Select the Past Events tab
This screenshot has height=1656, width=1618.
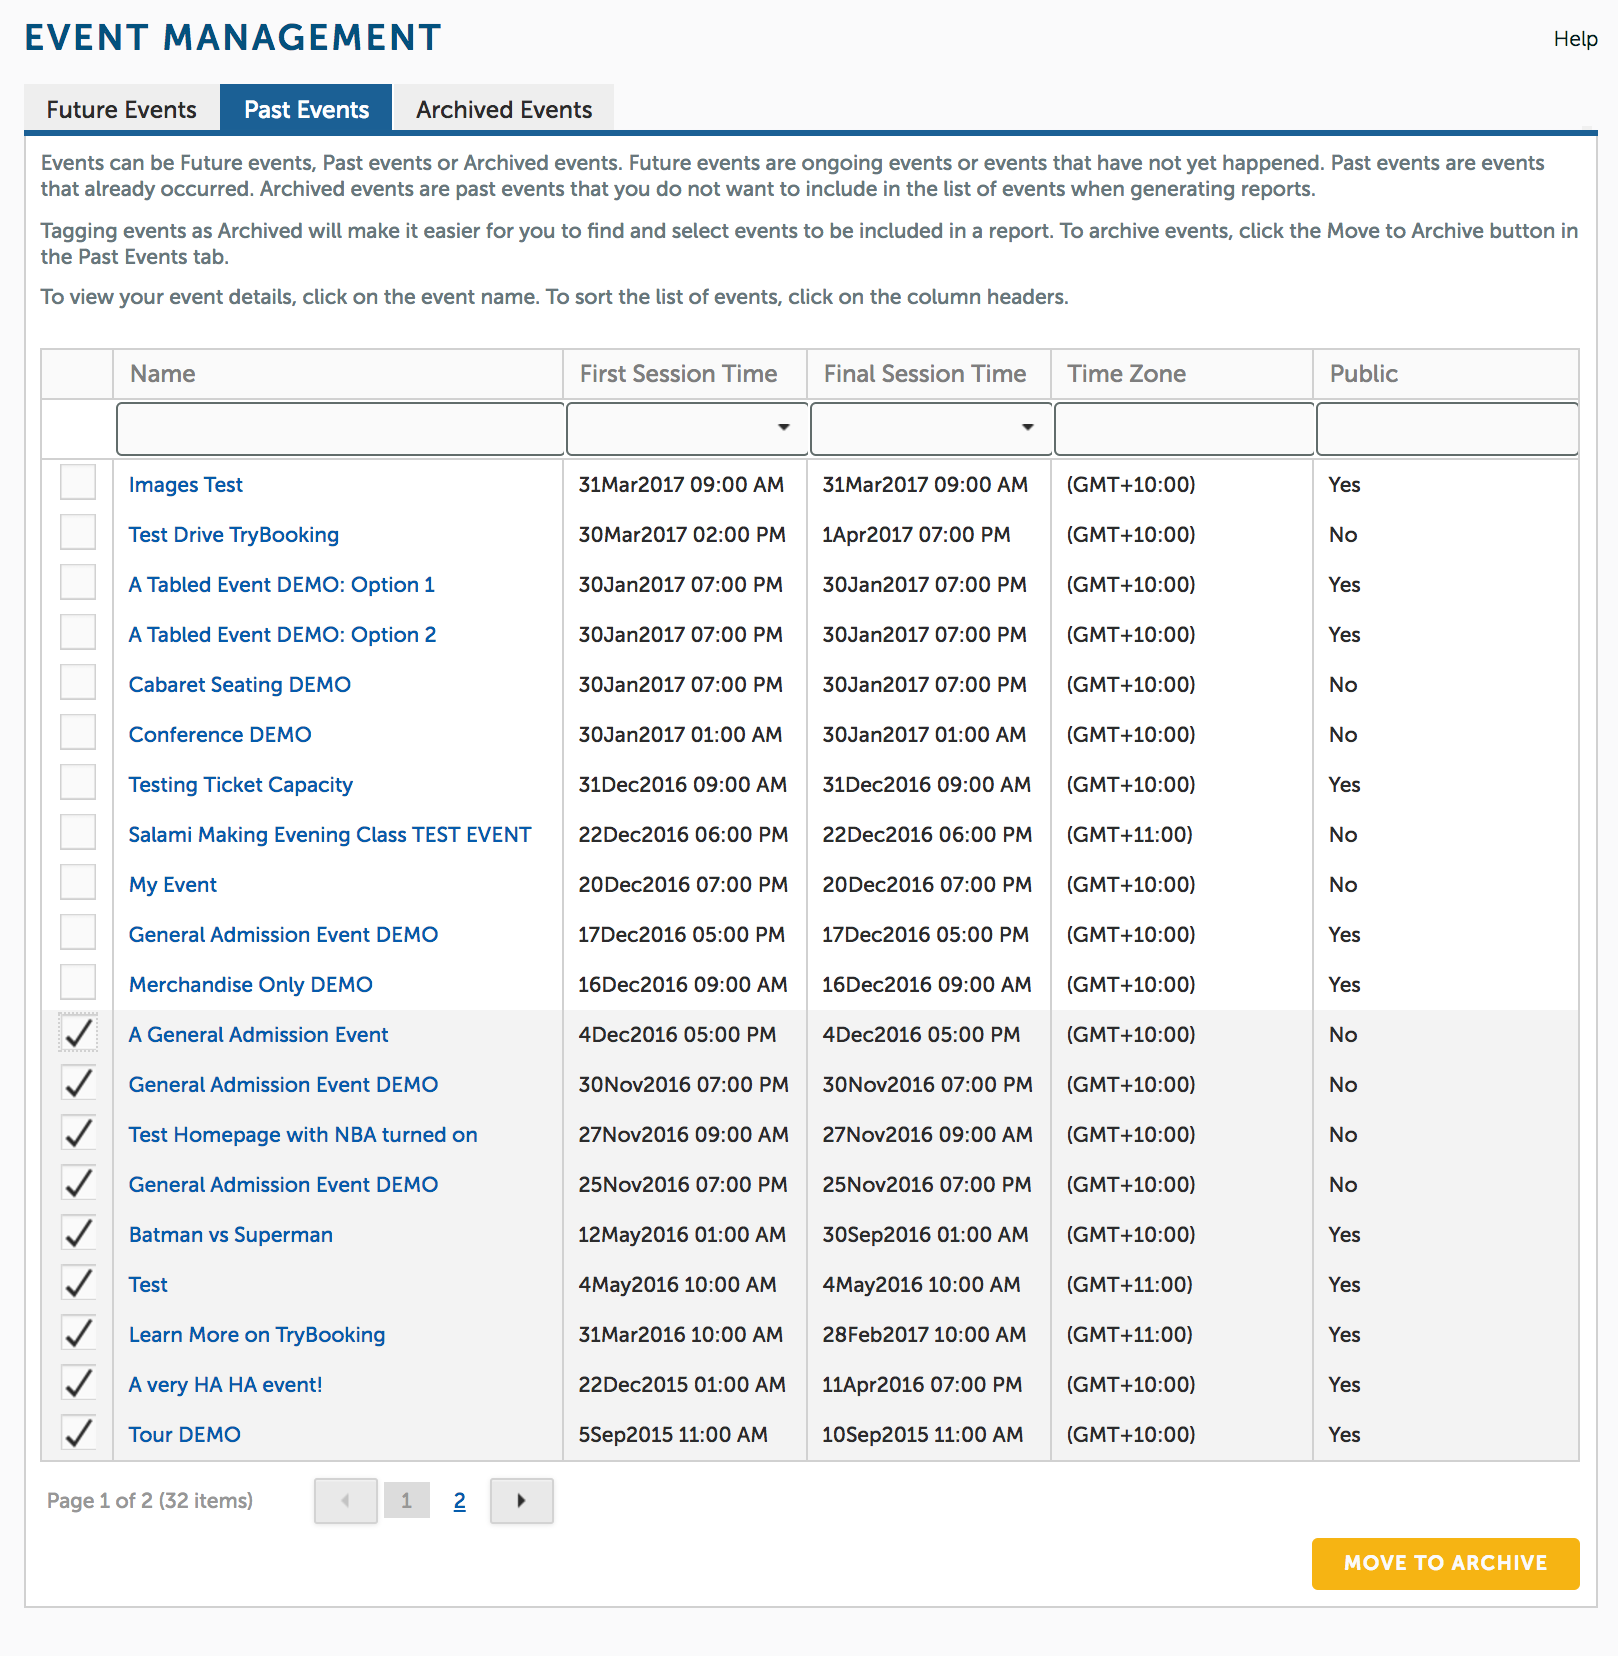tap(306, 109)
